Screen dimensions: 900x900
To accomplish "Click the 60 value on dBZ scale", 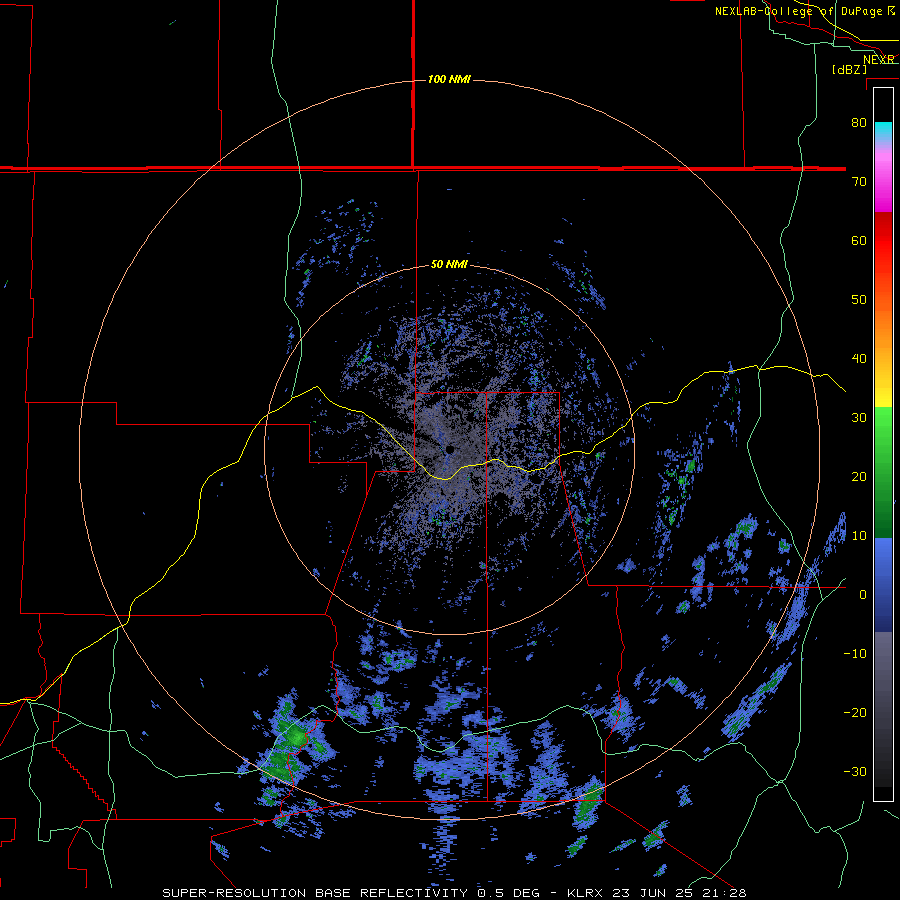I will click(x=859, y=240).
